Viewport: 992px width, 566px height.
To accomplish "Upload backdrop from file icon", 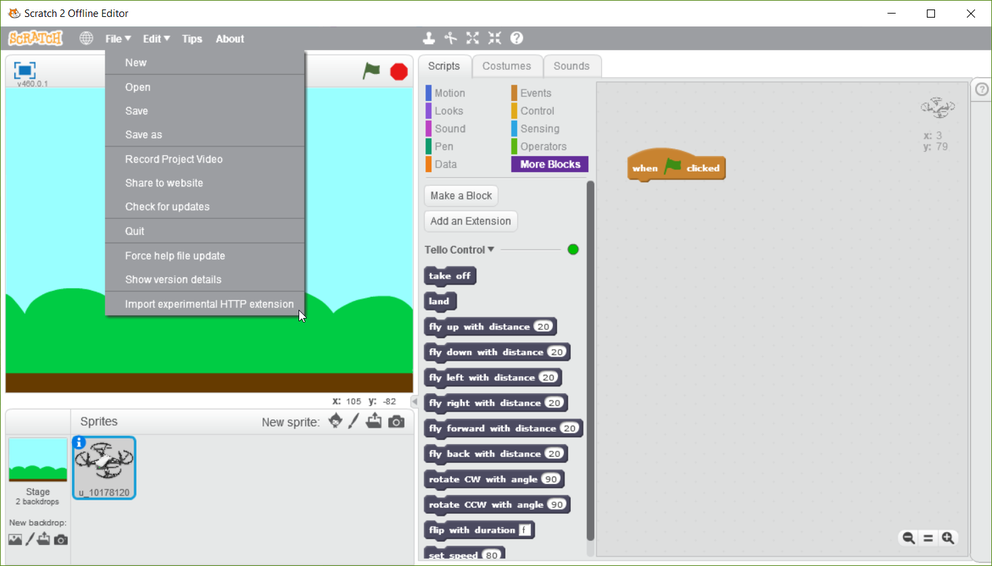I will tap(44, 539).
